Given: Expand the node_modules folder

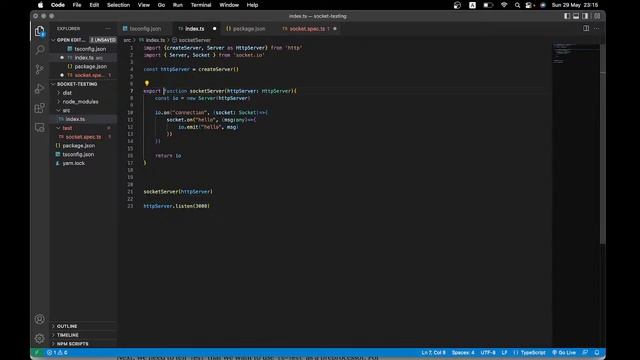Looking at the screenshot, I should click(x=80, y=102).
